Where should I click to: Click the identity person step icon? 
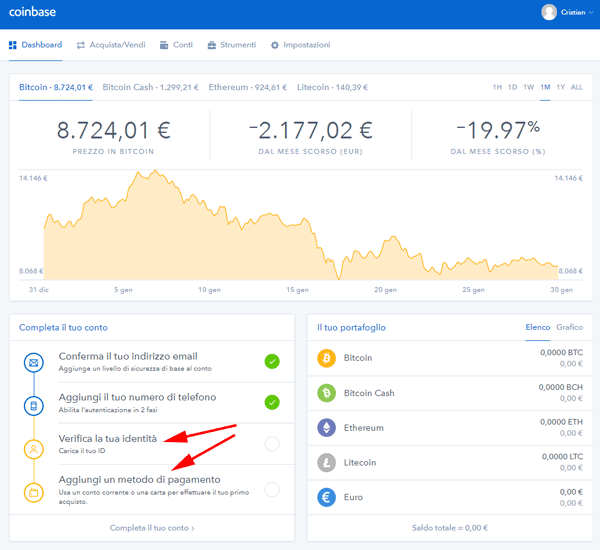[34, 449]
